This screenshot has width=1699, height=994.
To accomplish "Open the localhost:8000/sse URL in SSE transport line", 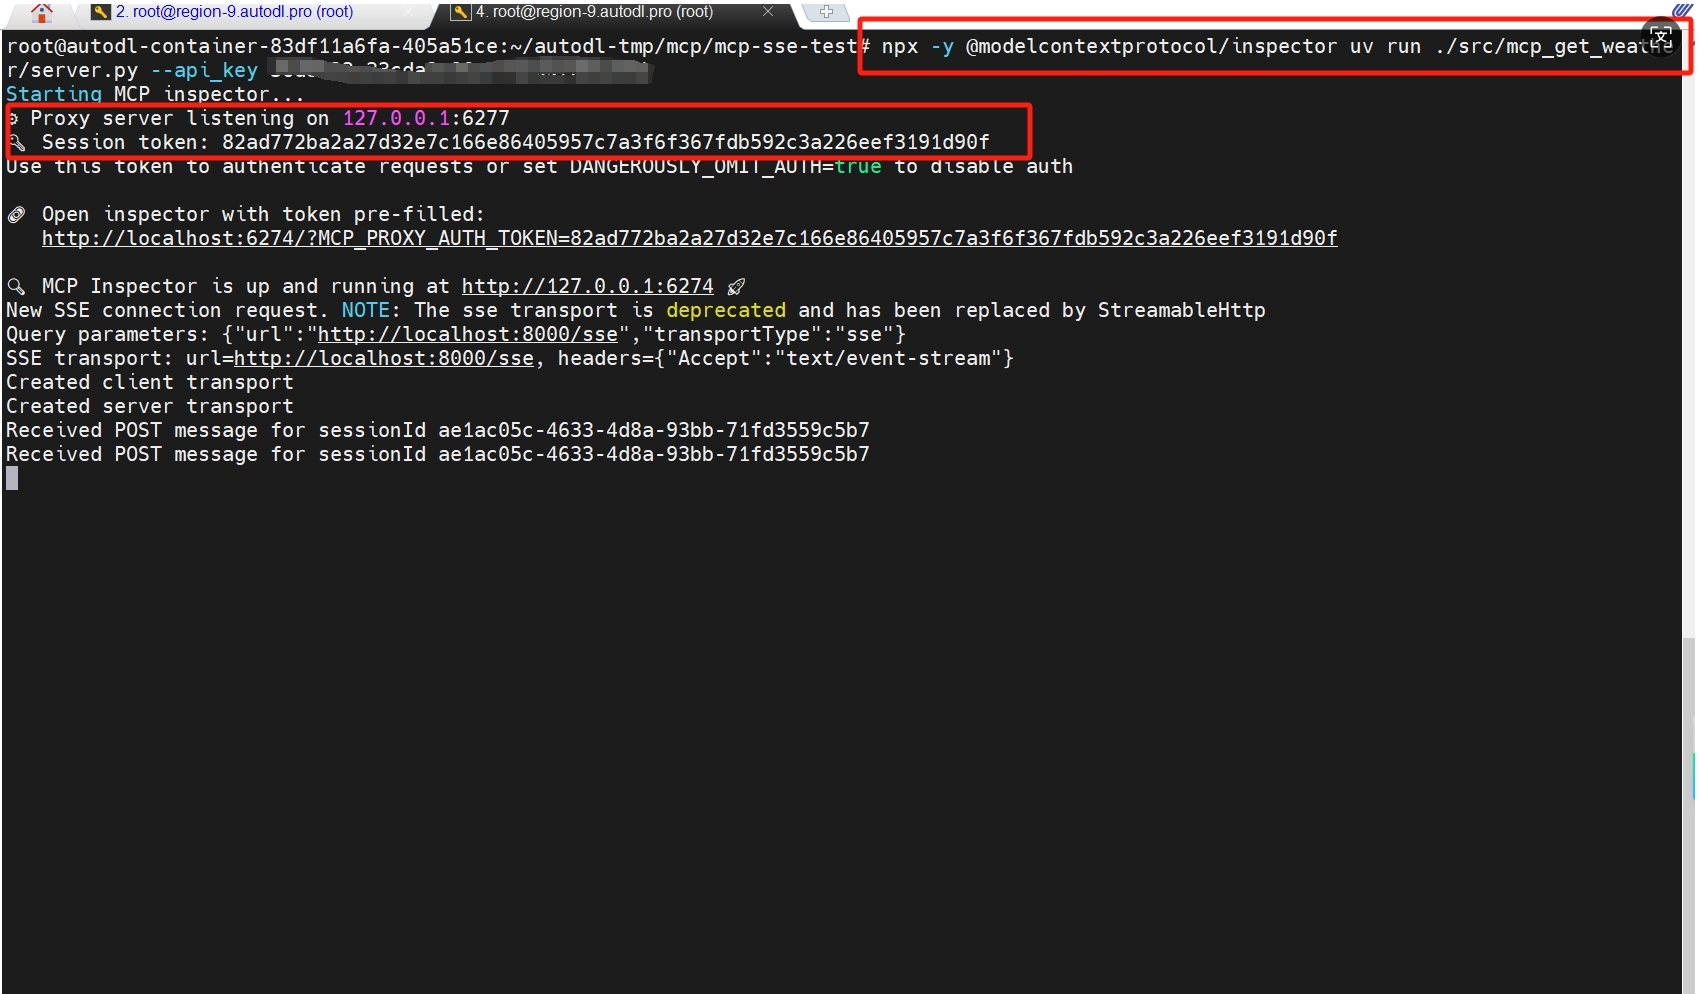I will click(383, 358).
